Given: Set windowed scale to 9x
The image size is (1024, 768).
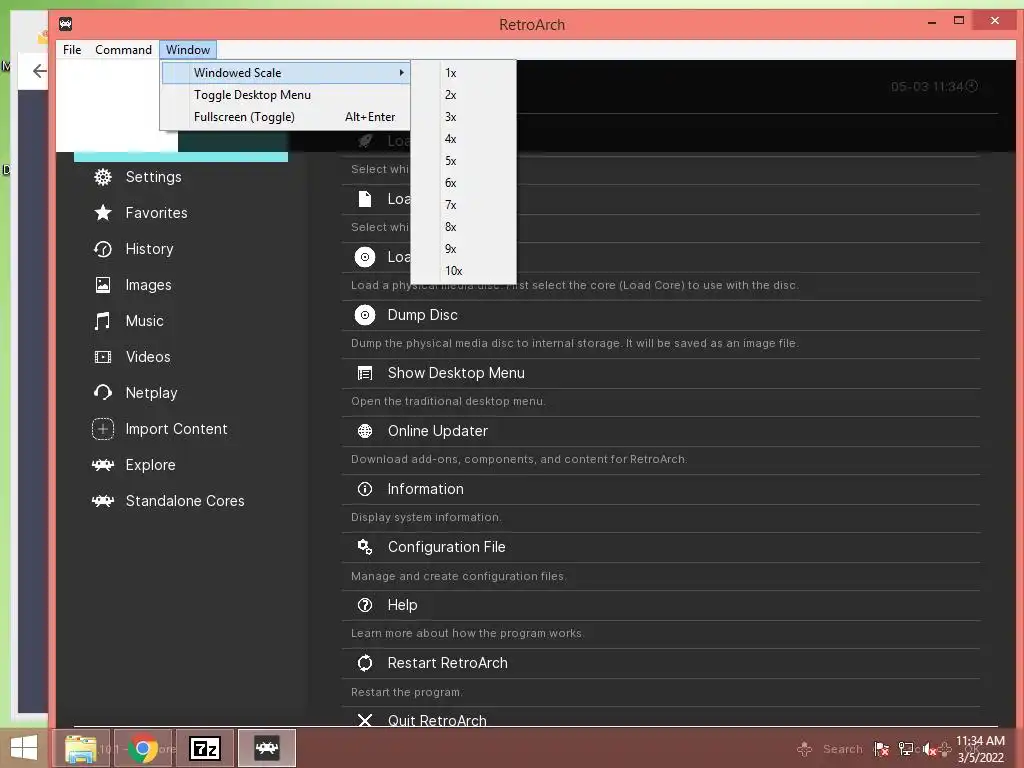Looking at the screenshot, I should (464, 249).
